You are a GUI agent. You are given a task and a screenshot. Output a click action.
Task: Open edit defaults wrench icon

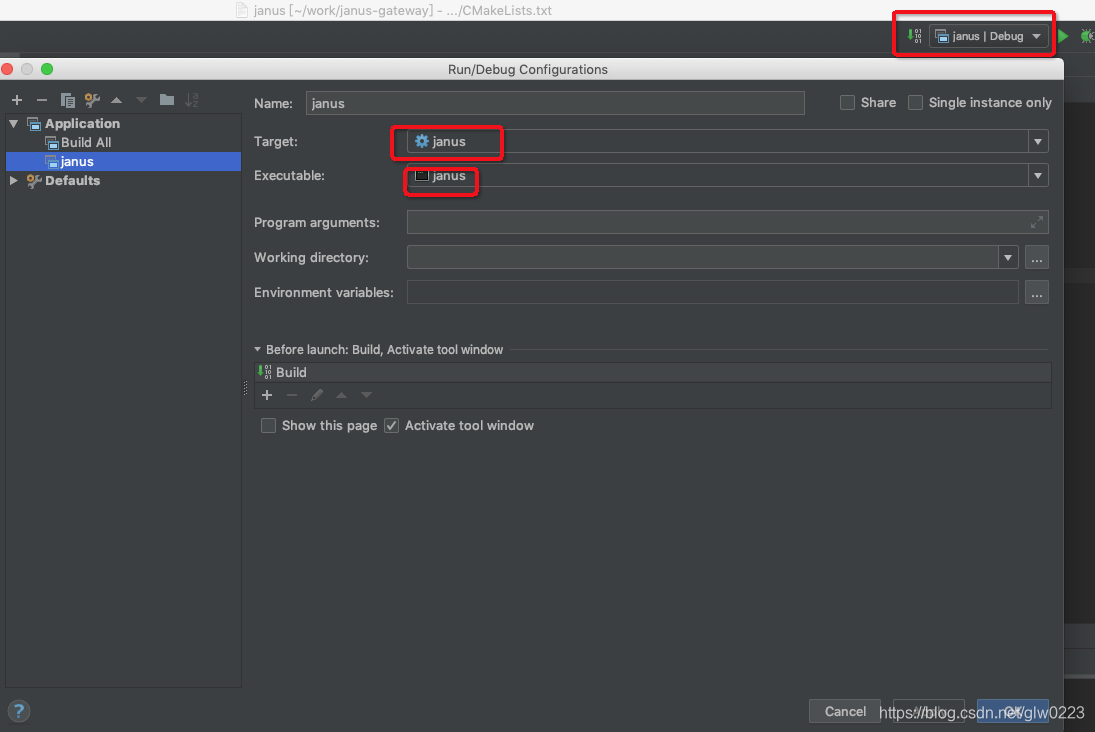click(92, 100)
